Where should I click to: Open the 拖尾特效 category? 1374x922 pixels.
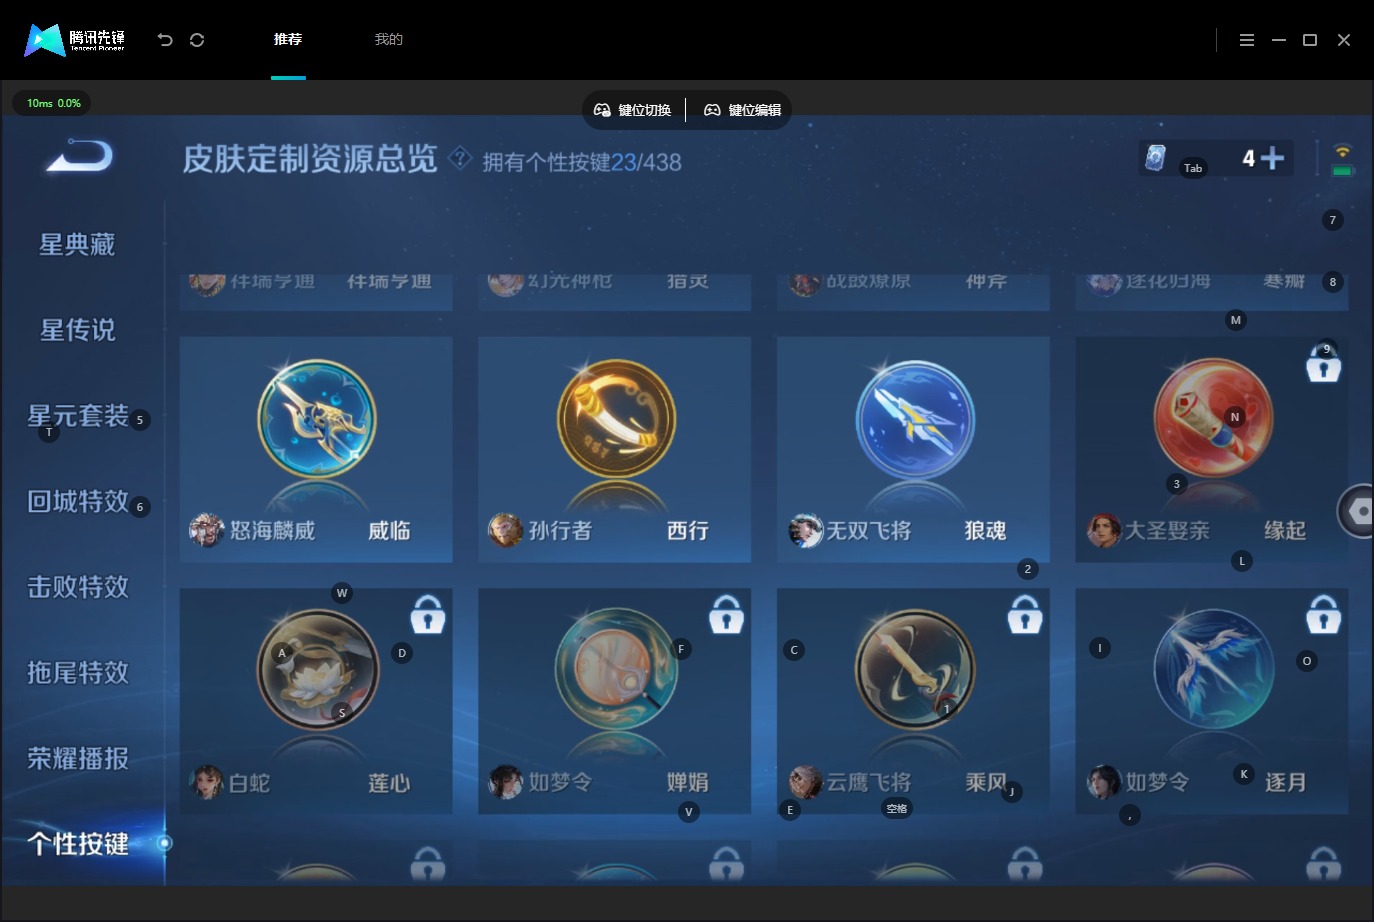[x=78, y=672]
